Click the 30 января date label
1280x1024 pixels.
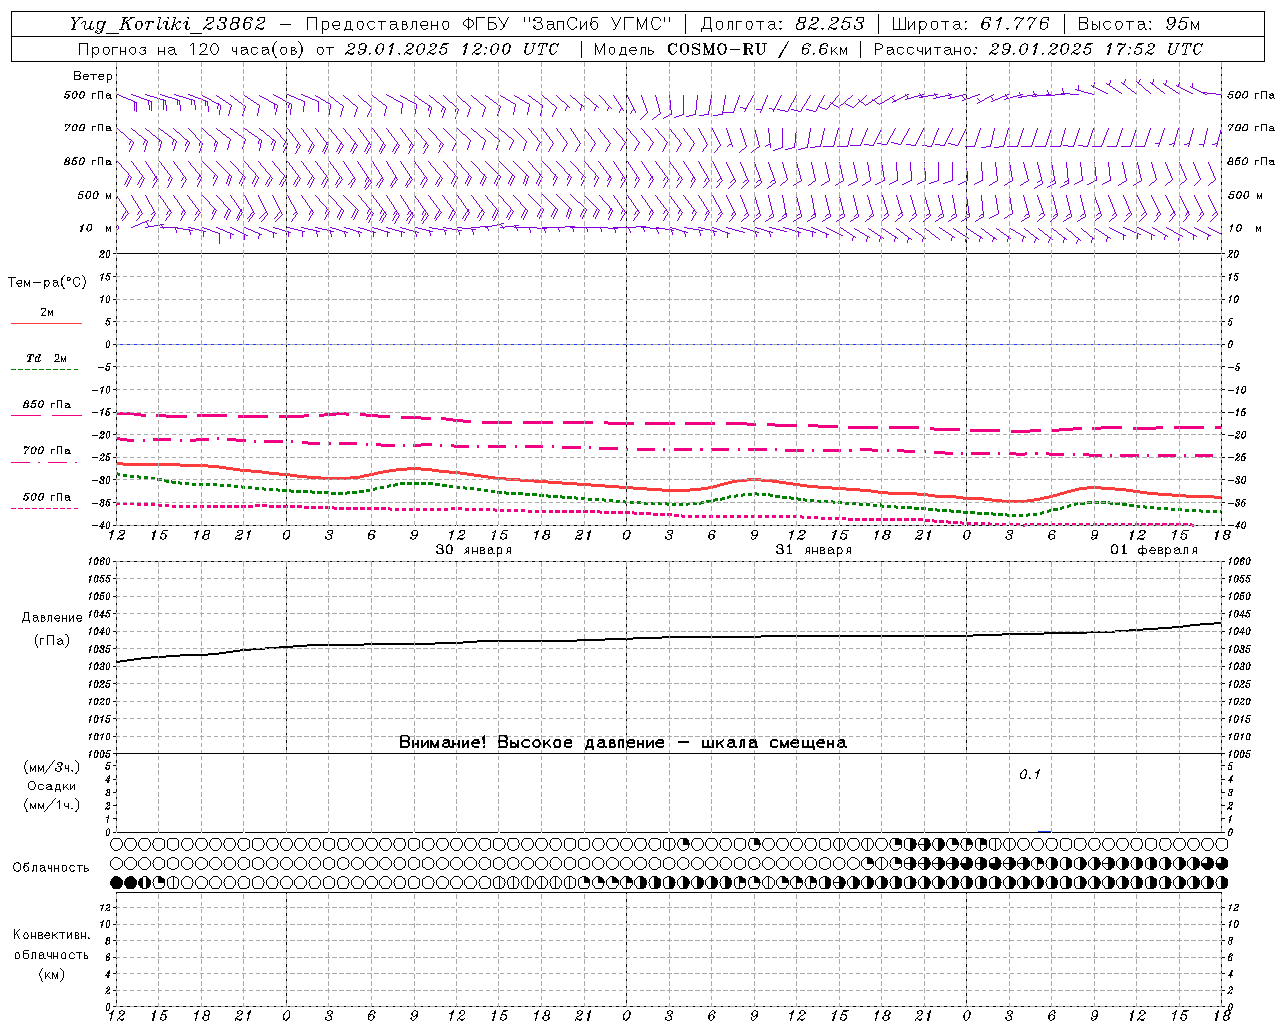473,550
